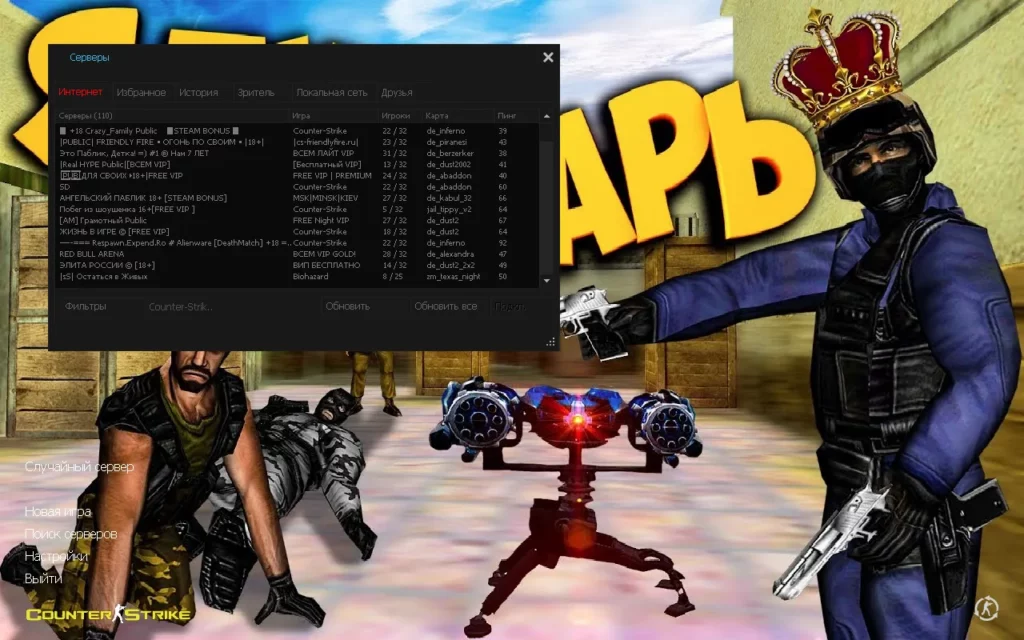Image resolution: width=1024 pixels, height=640 pixels.
Task: Click the scroll down arrow in server list
Action: pos(547,280)
